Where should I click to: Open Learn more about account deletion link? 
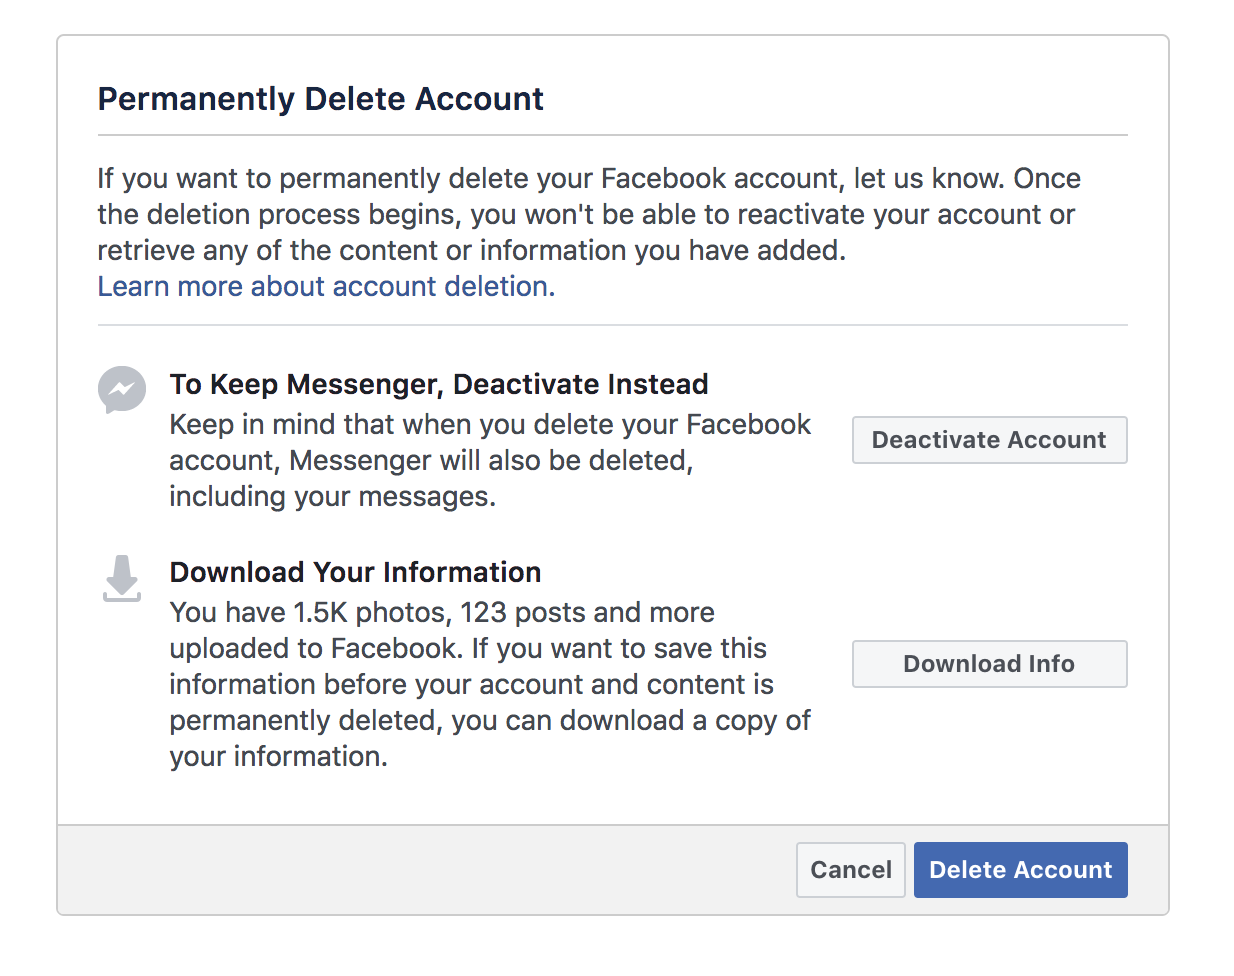[x=326, y=287]
